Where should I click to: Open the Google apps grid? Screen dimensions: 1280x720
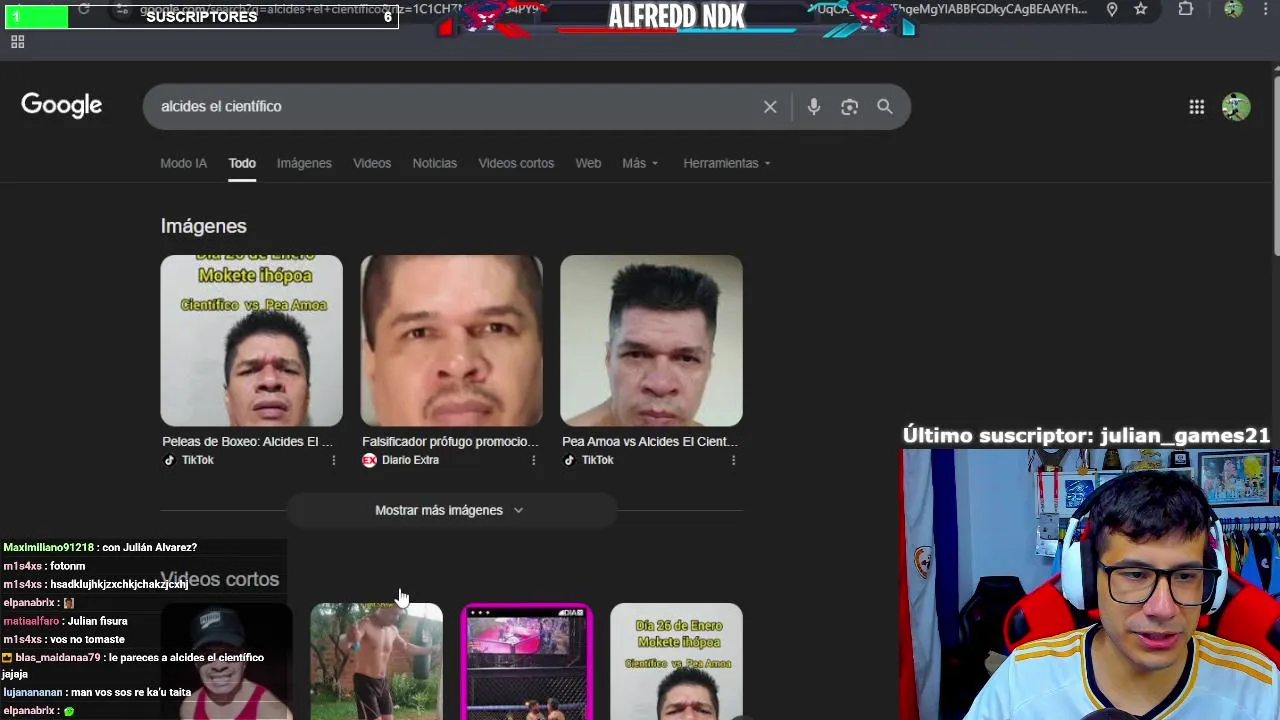pos(1197,107)
